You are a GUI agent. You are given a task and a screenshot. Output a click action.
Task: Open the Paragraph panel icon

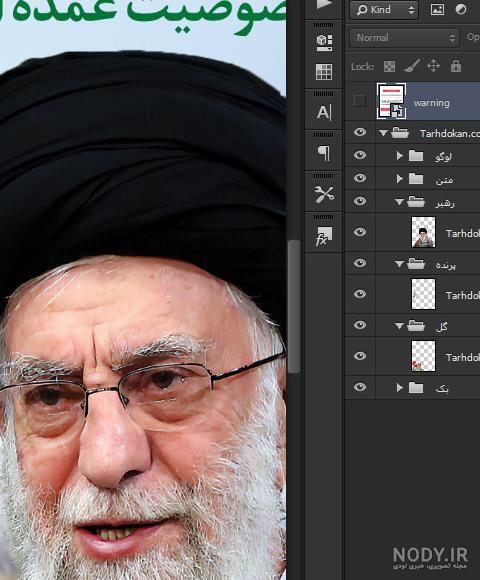[324, 153]
